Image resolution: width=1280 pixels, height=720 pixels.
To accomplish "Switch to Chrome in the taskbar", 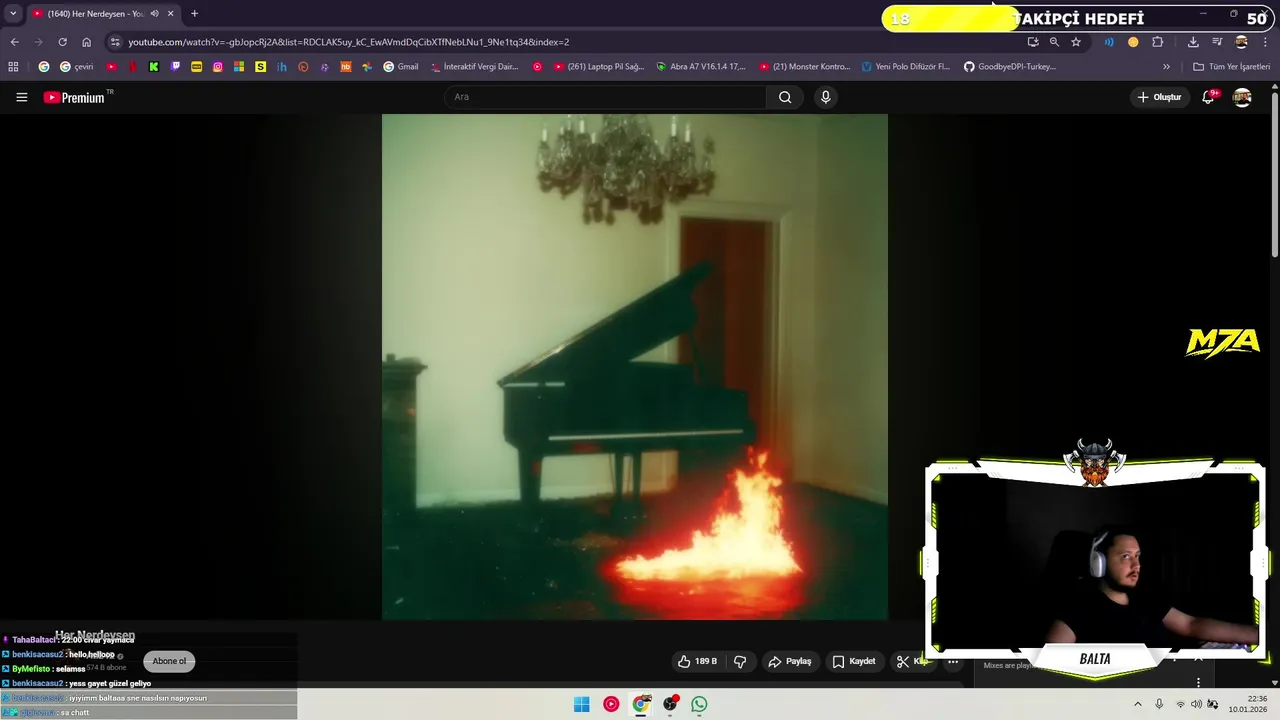I will coord(641,704).
